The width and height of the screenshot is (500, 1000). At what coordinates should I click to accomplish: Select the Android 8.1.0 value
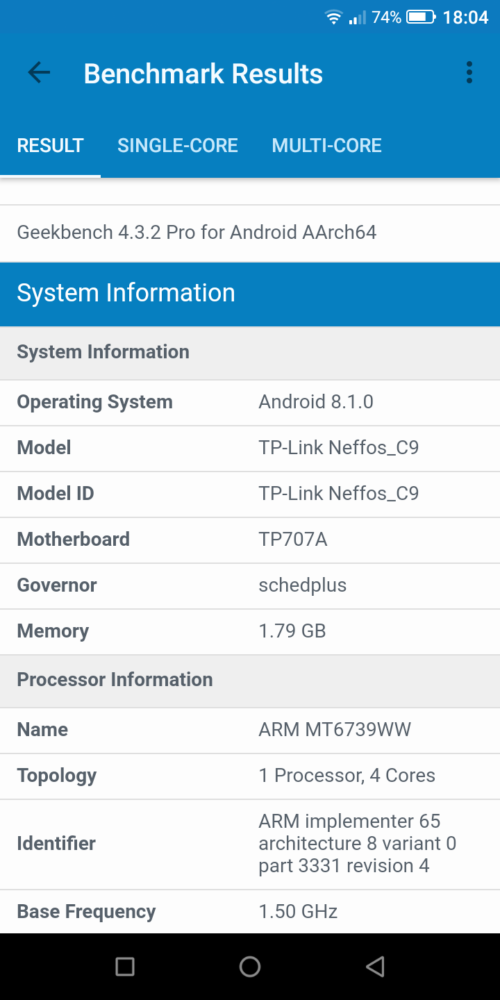[316, 402]
